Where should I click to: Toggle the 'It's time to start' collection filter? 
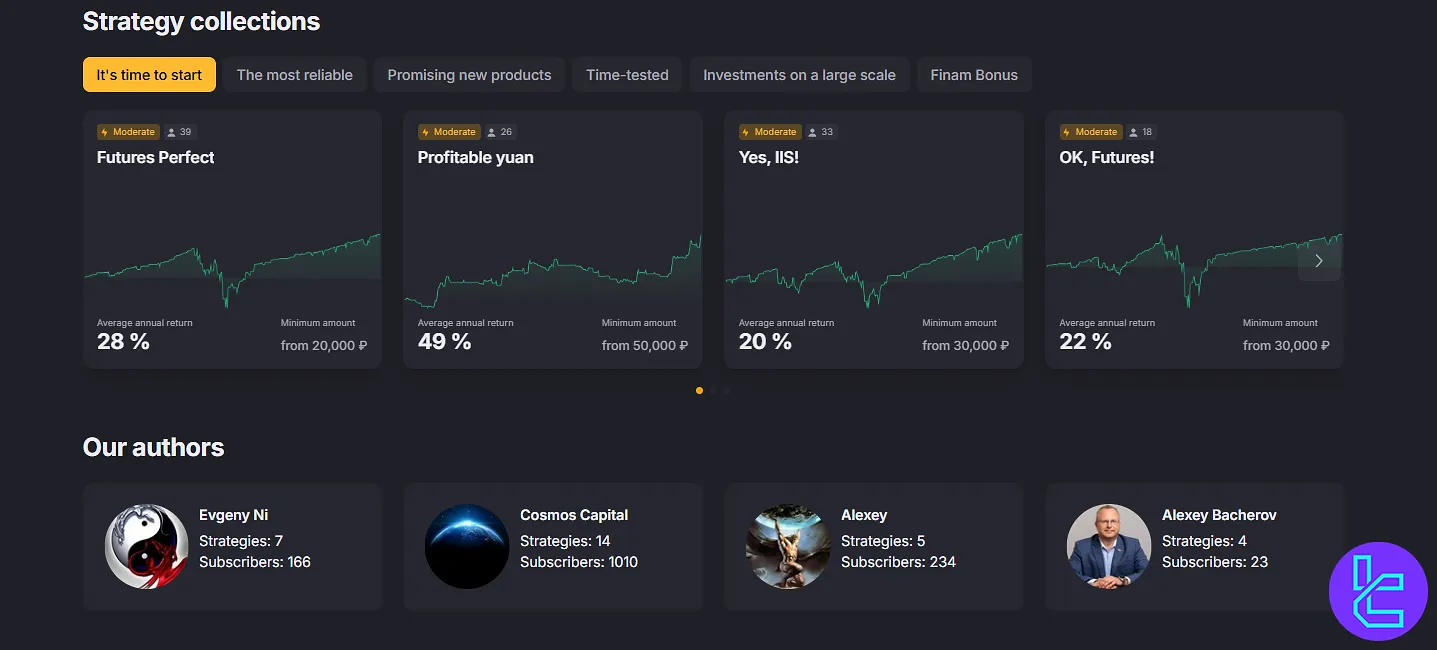tap(149, 74)
